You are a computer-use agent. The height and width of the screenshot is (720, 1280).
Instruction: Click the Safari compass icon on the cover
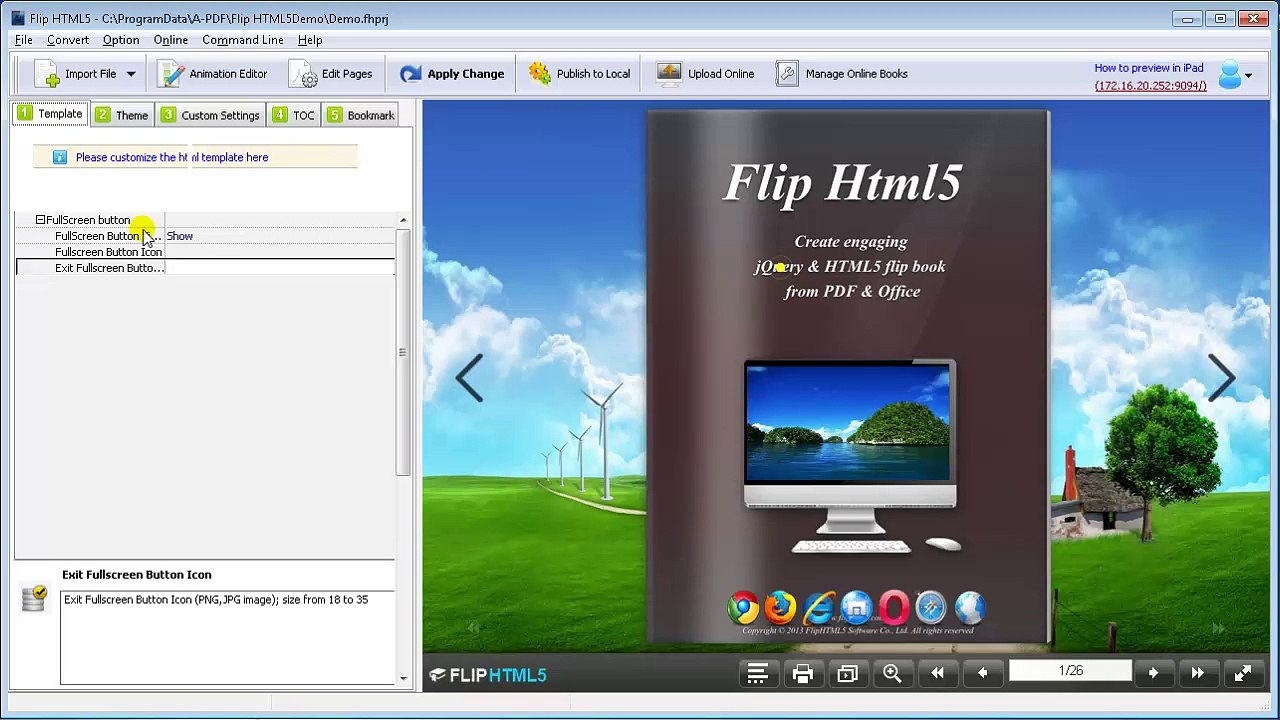930,607
